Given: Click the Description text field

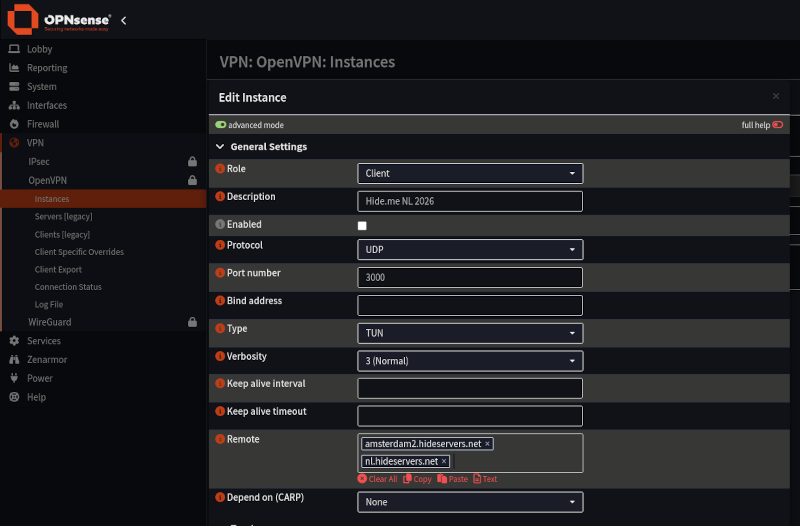Looking at the screenshot, I should 470,201.
